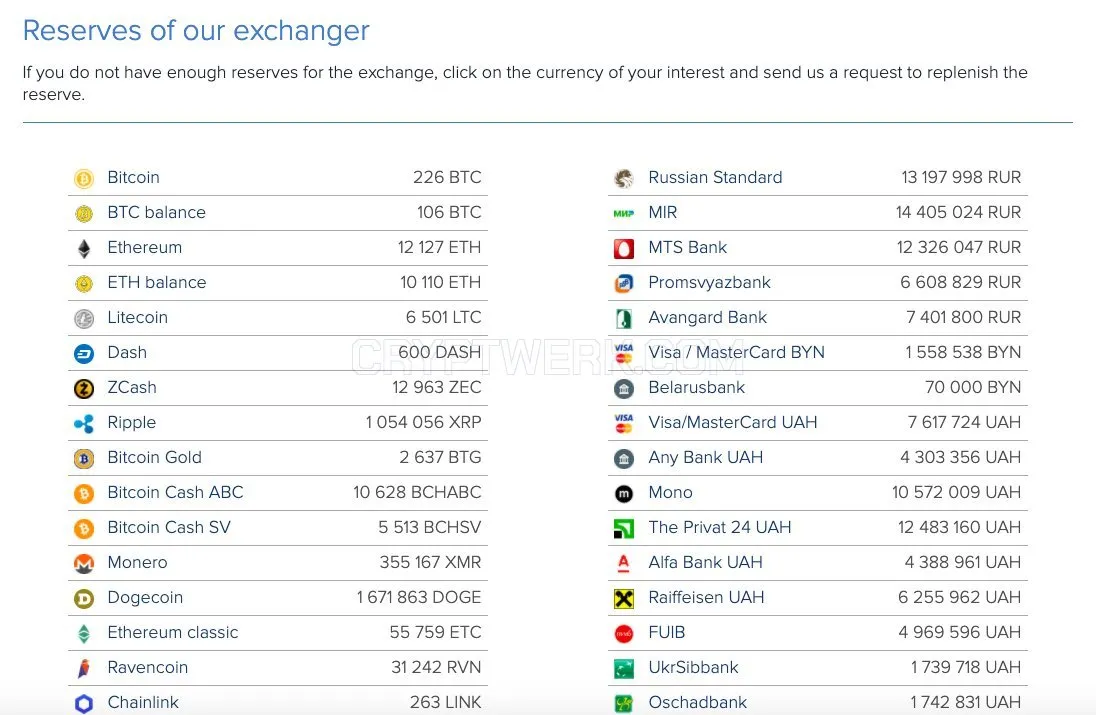
Task: Click the Dogecoin logo icon
Action: tap(84, 598)
